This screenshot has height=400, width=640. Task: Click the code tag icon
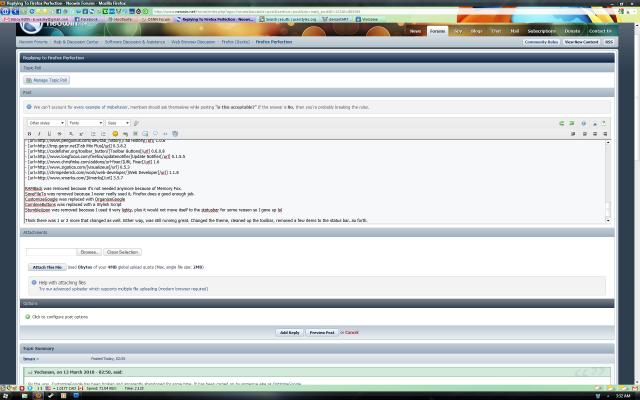point(165,134)
